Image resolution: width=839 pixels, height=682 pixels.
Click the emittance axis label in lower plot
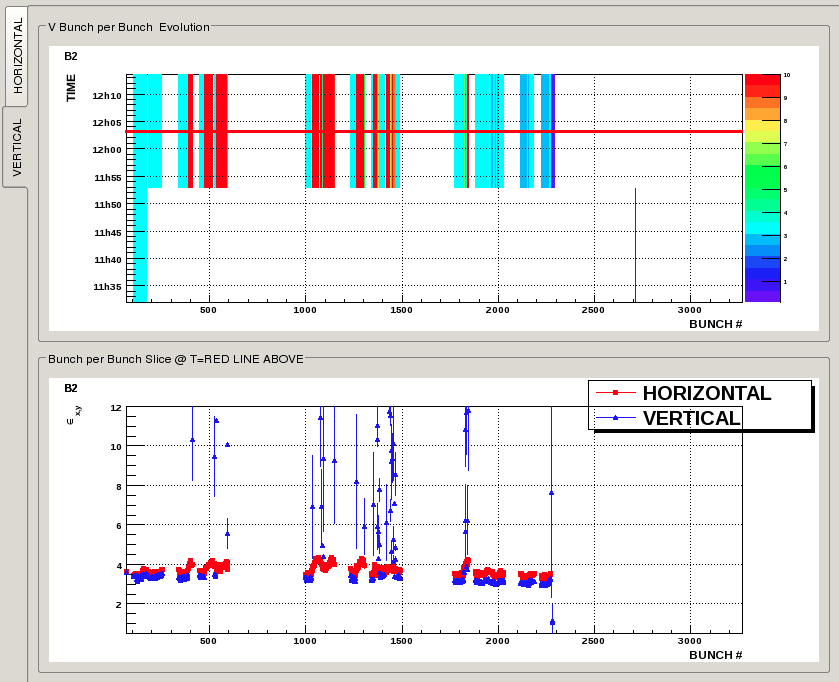pyautogui.click(x=73, y=415)
